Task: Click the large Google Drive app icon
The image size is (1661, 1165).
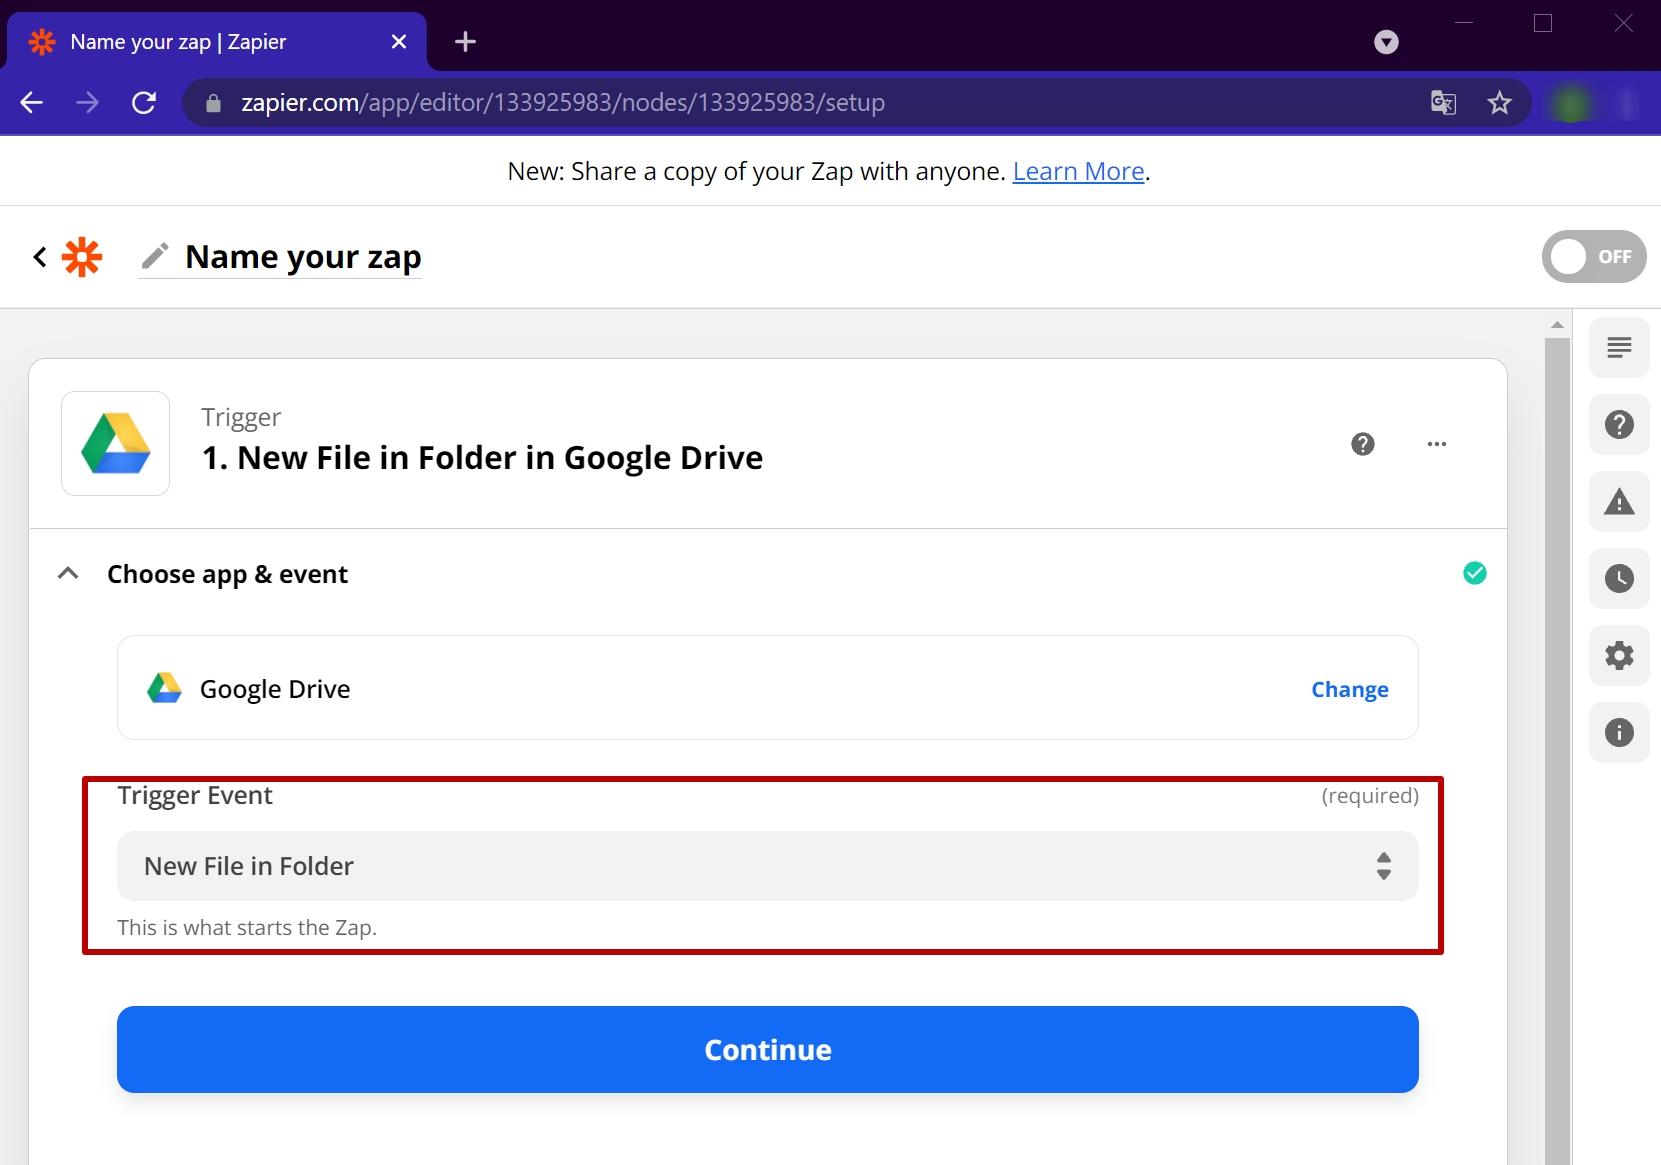Action: click(116, 444)
